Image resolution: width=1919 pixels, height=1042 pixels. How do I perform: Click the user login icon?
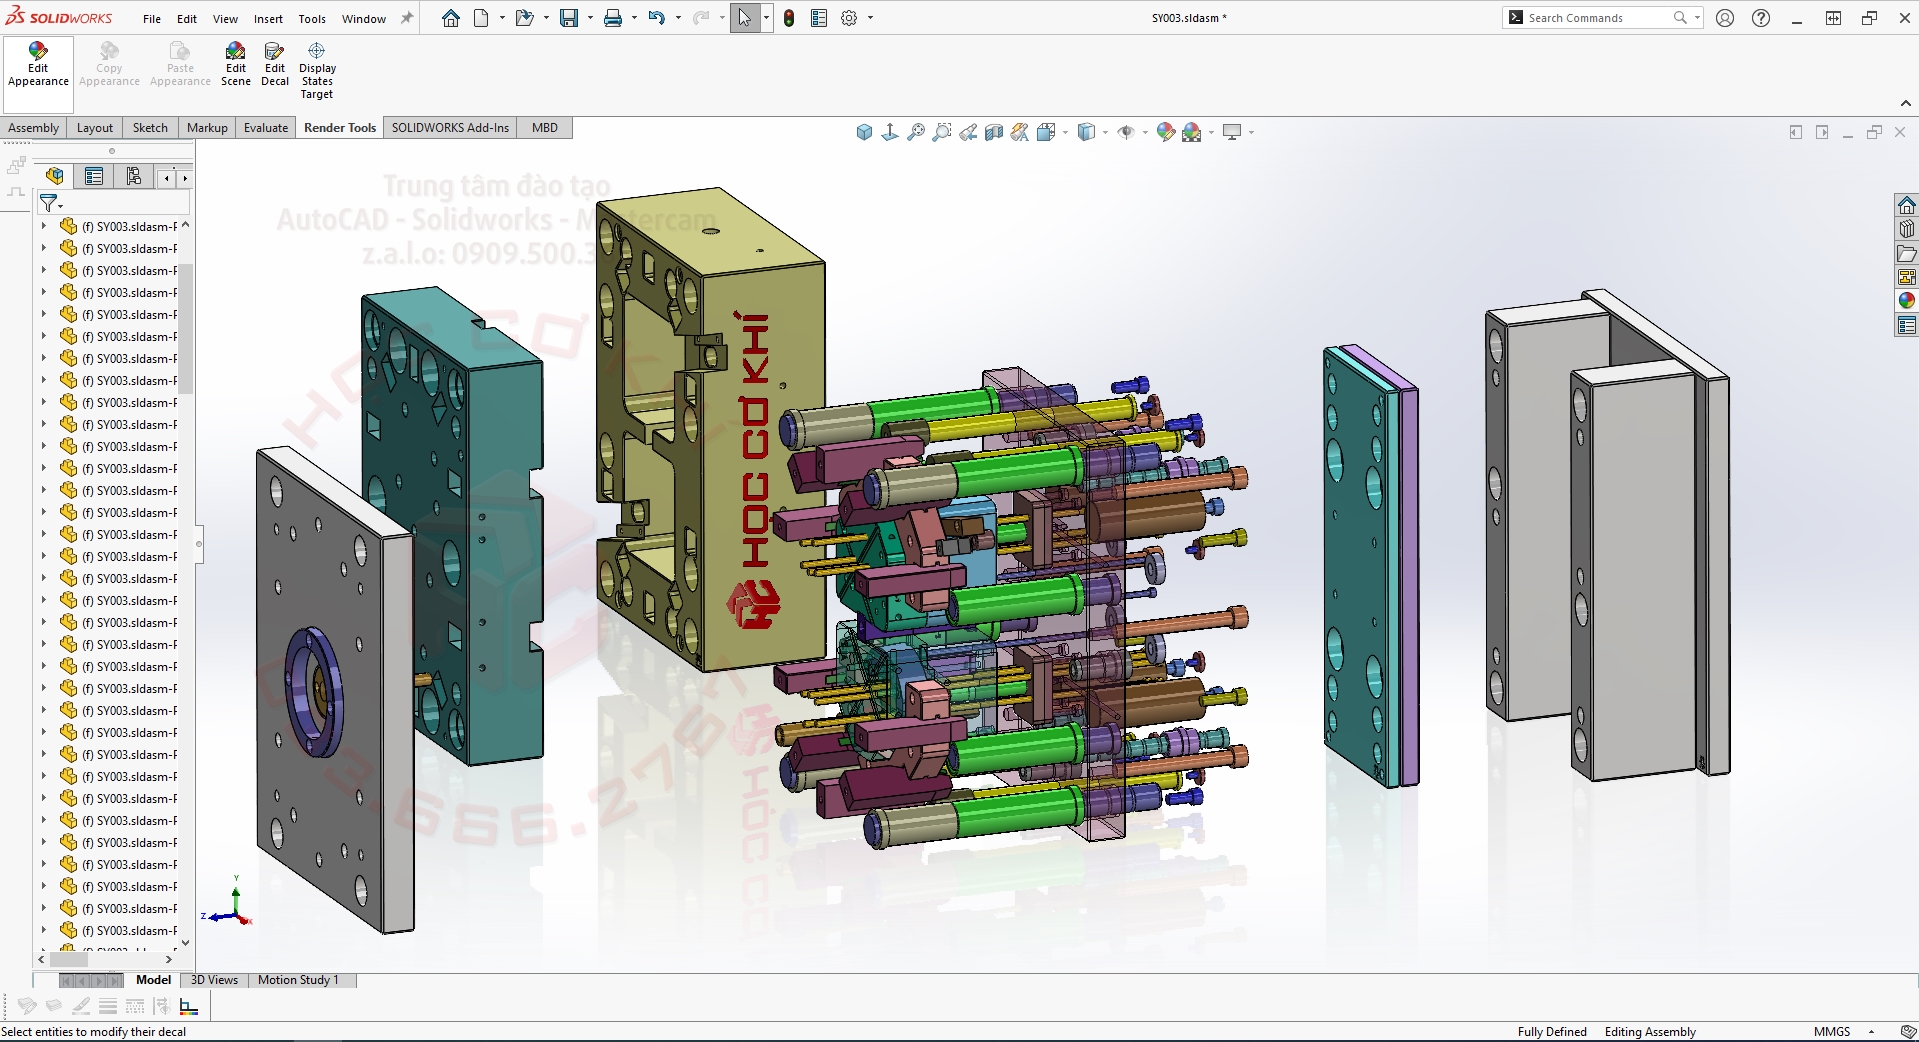click(x=1725, y=18)
